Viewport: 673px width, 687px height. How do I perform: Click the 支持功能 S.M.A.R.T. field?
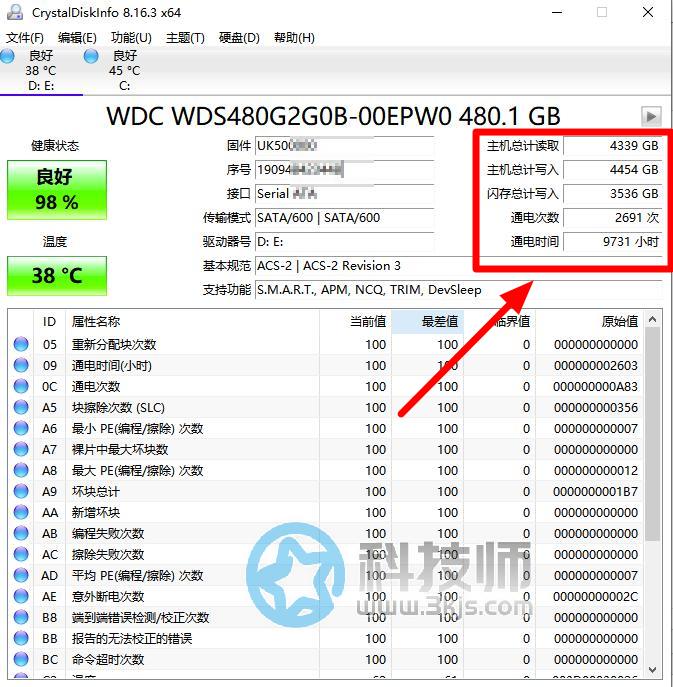pos(458,290)
